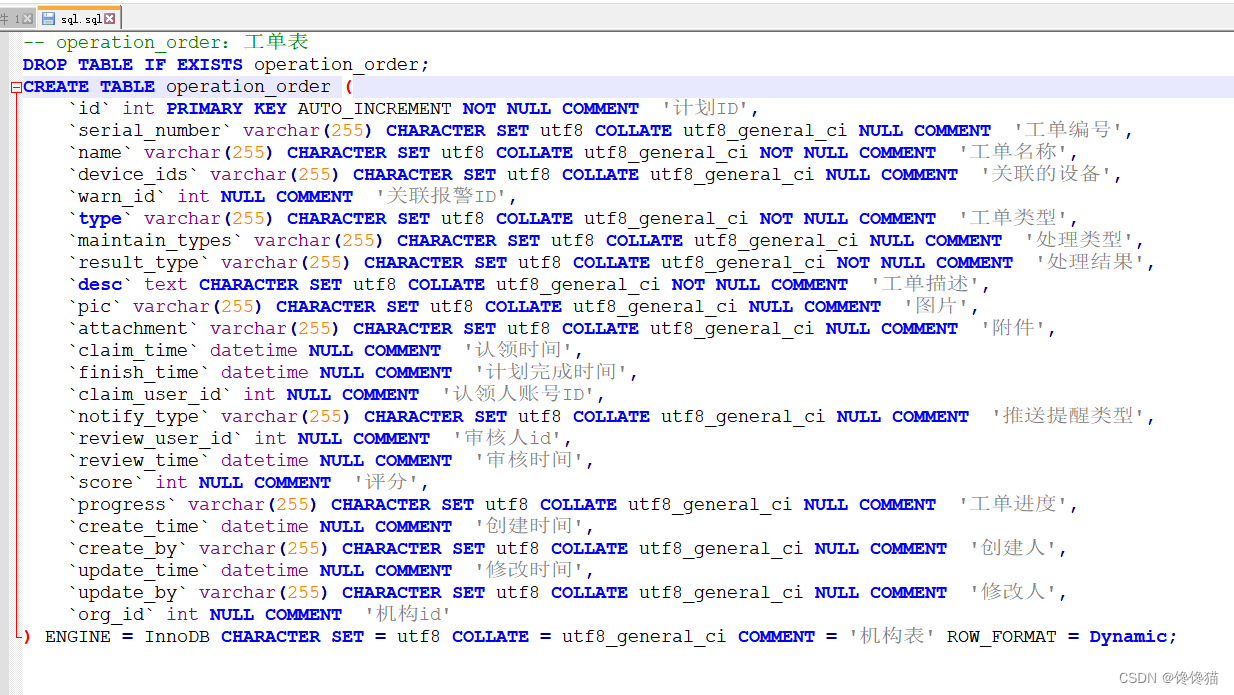Click the `result_type` column name
This screenshot has height=695, width=1234.
138,262
